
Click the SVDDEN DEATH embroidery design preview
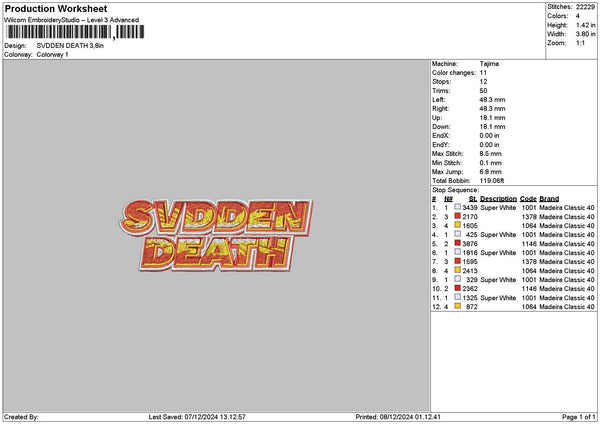tap(216, 236)
